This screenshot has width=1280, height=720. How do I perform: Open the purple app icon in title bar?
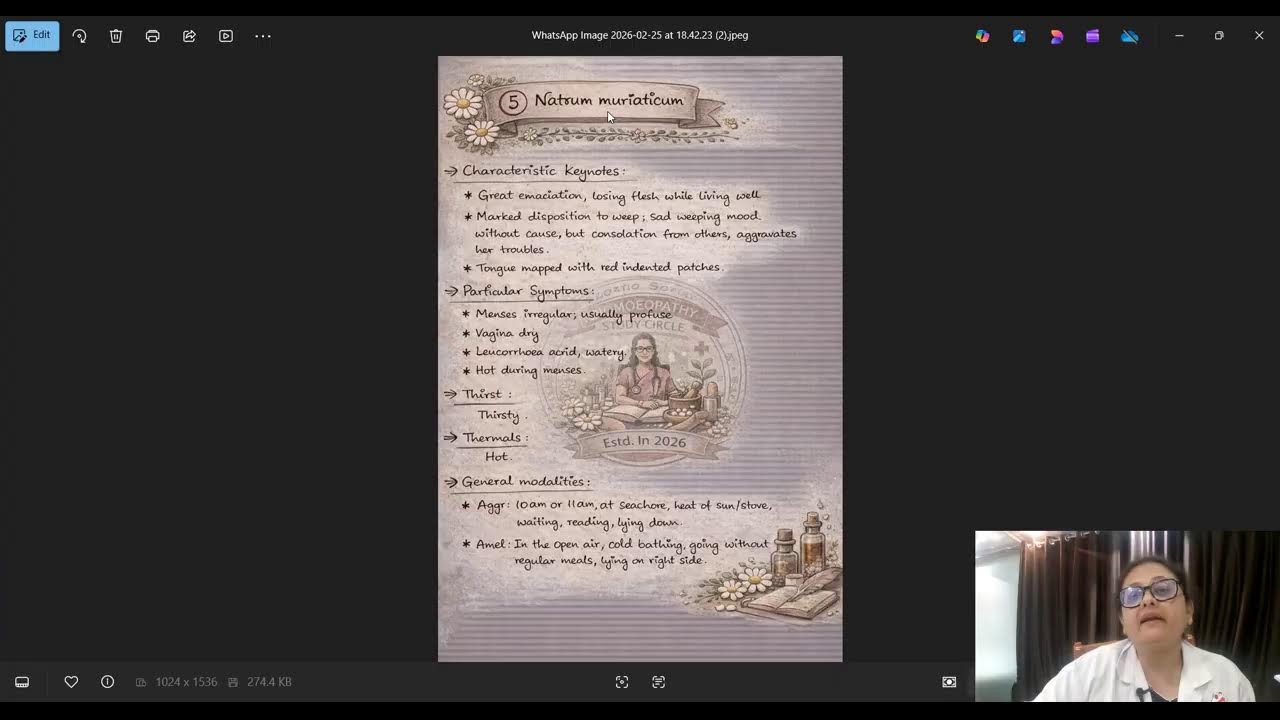click(x=1092, y=36)
